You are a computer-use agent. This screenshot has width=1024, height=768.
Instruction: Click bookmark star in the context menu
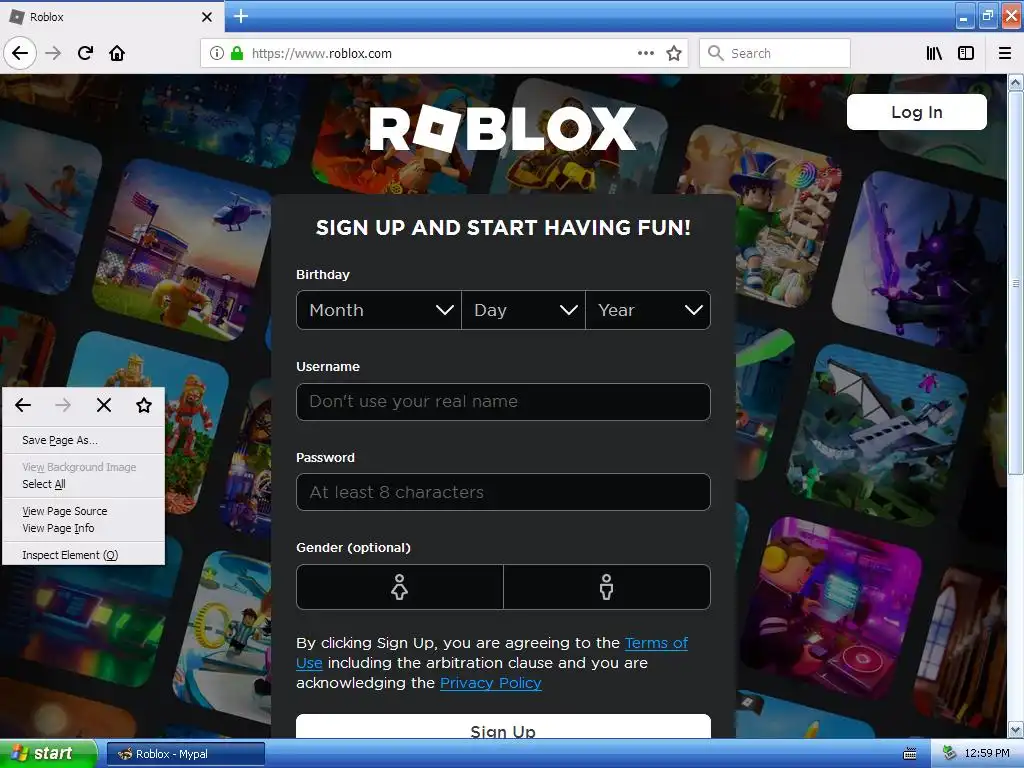(144, 406)
